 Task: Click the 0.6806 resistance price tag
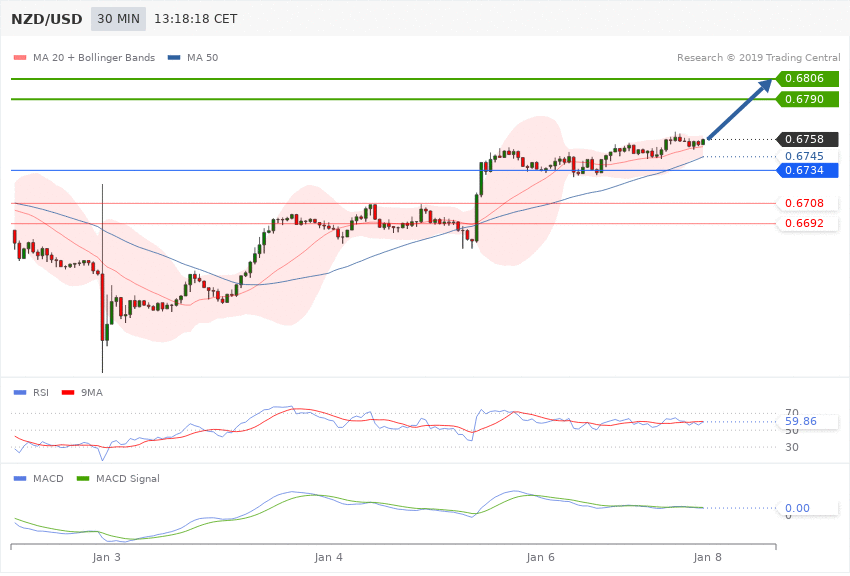[x=807, y=79]
